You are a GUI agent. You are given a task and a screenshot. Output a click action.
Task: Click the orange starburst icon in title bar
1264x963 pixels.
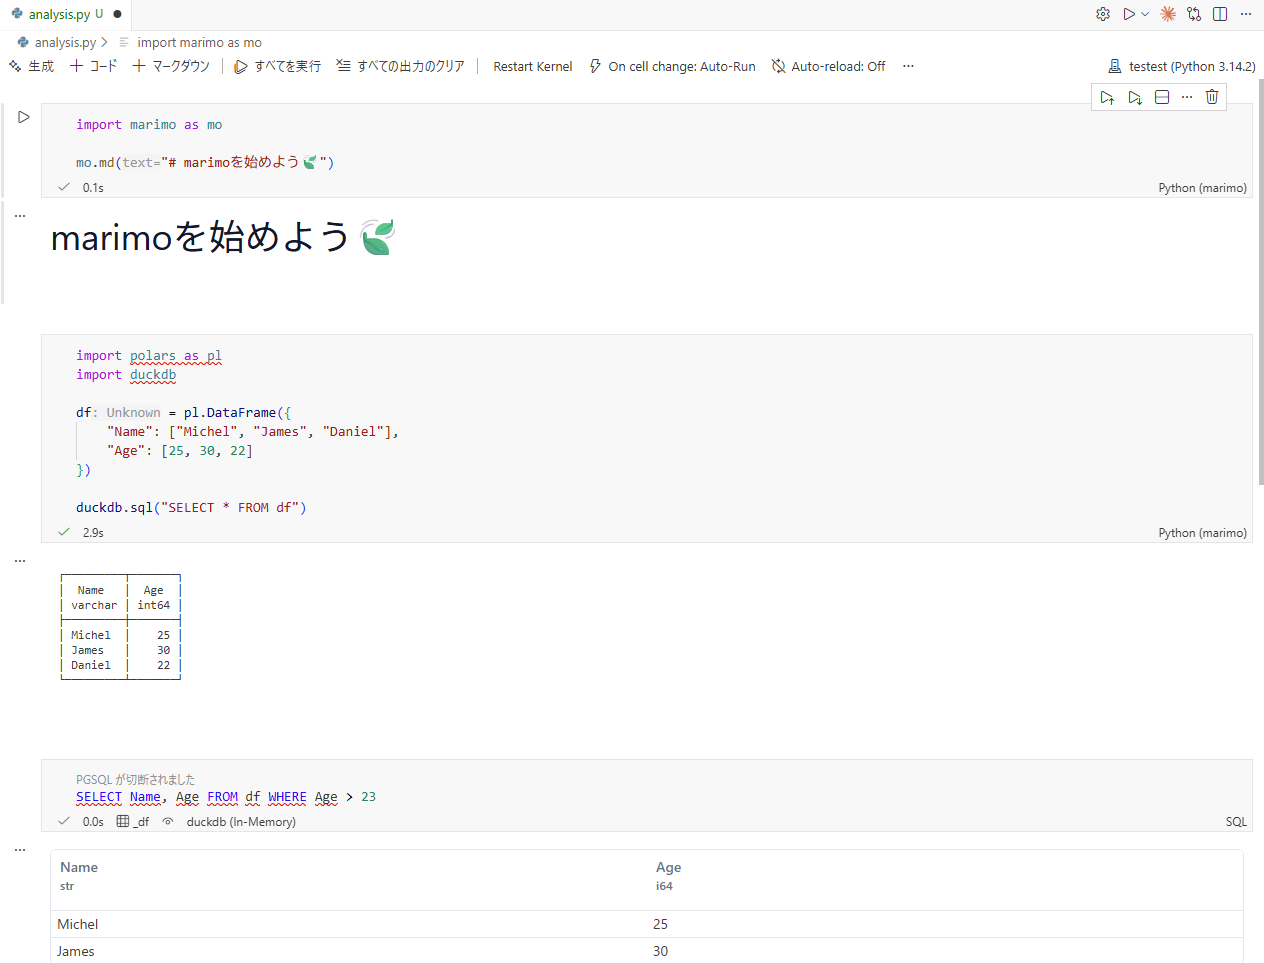[x=1167, y=14]
